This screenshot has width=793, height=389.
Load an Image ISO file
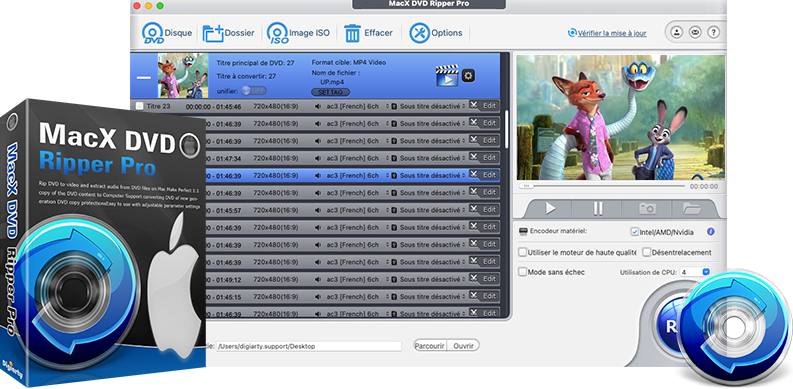298,33
